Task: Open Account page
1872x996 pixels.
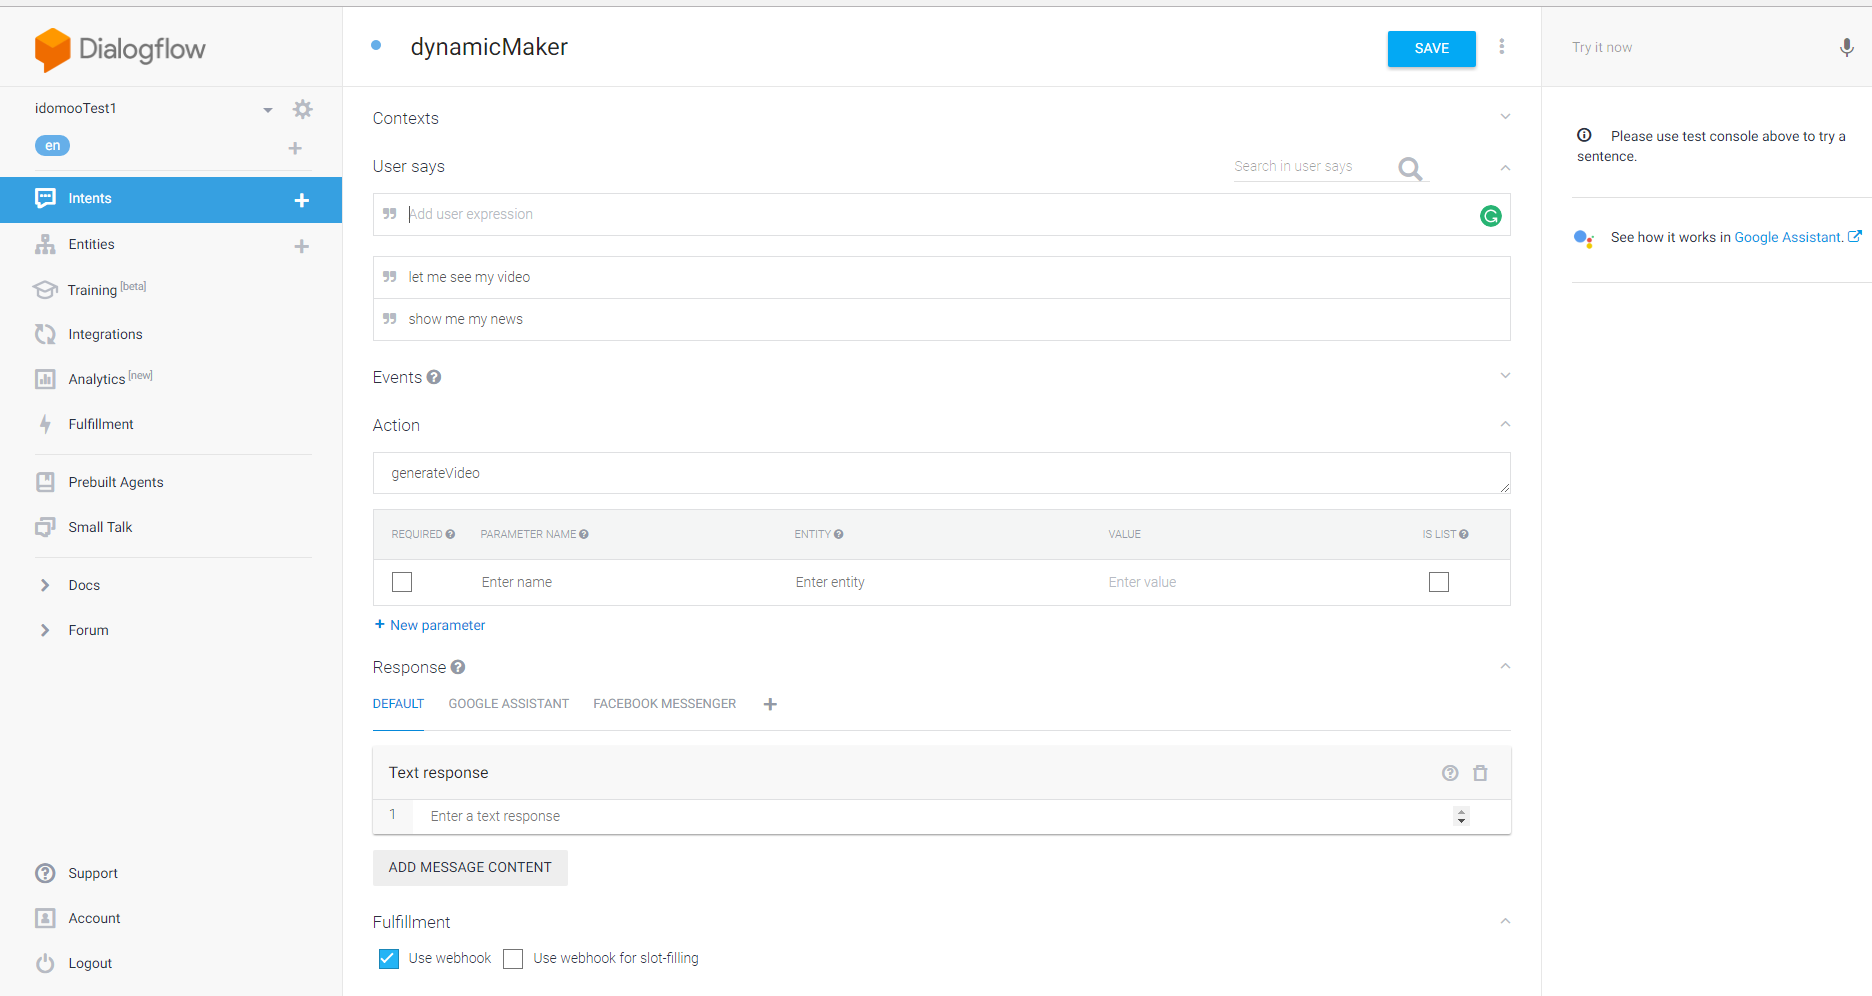Action: tap(94, 918)
